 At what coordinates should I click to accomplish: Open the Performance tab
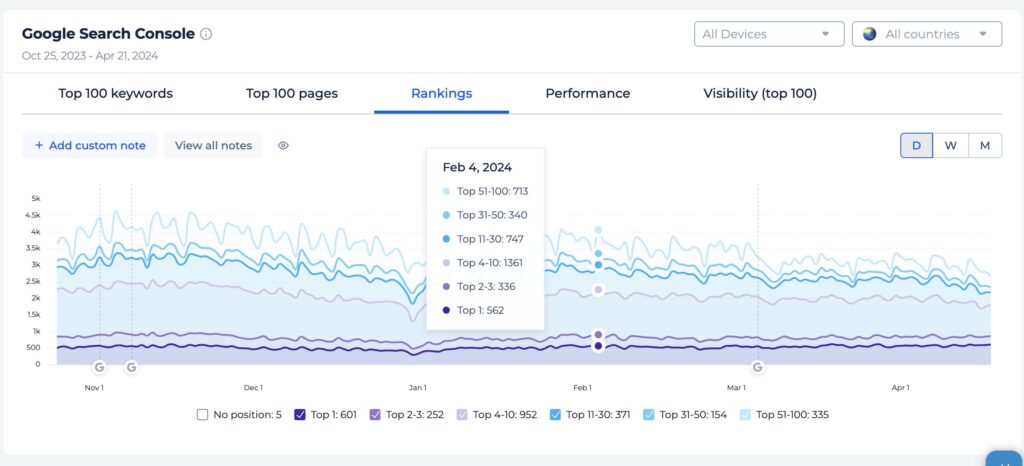click(588, 93)
